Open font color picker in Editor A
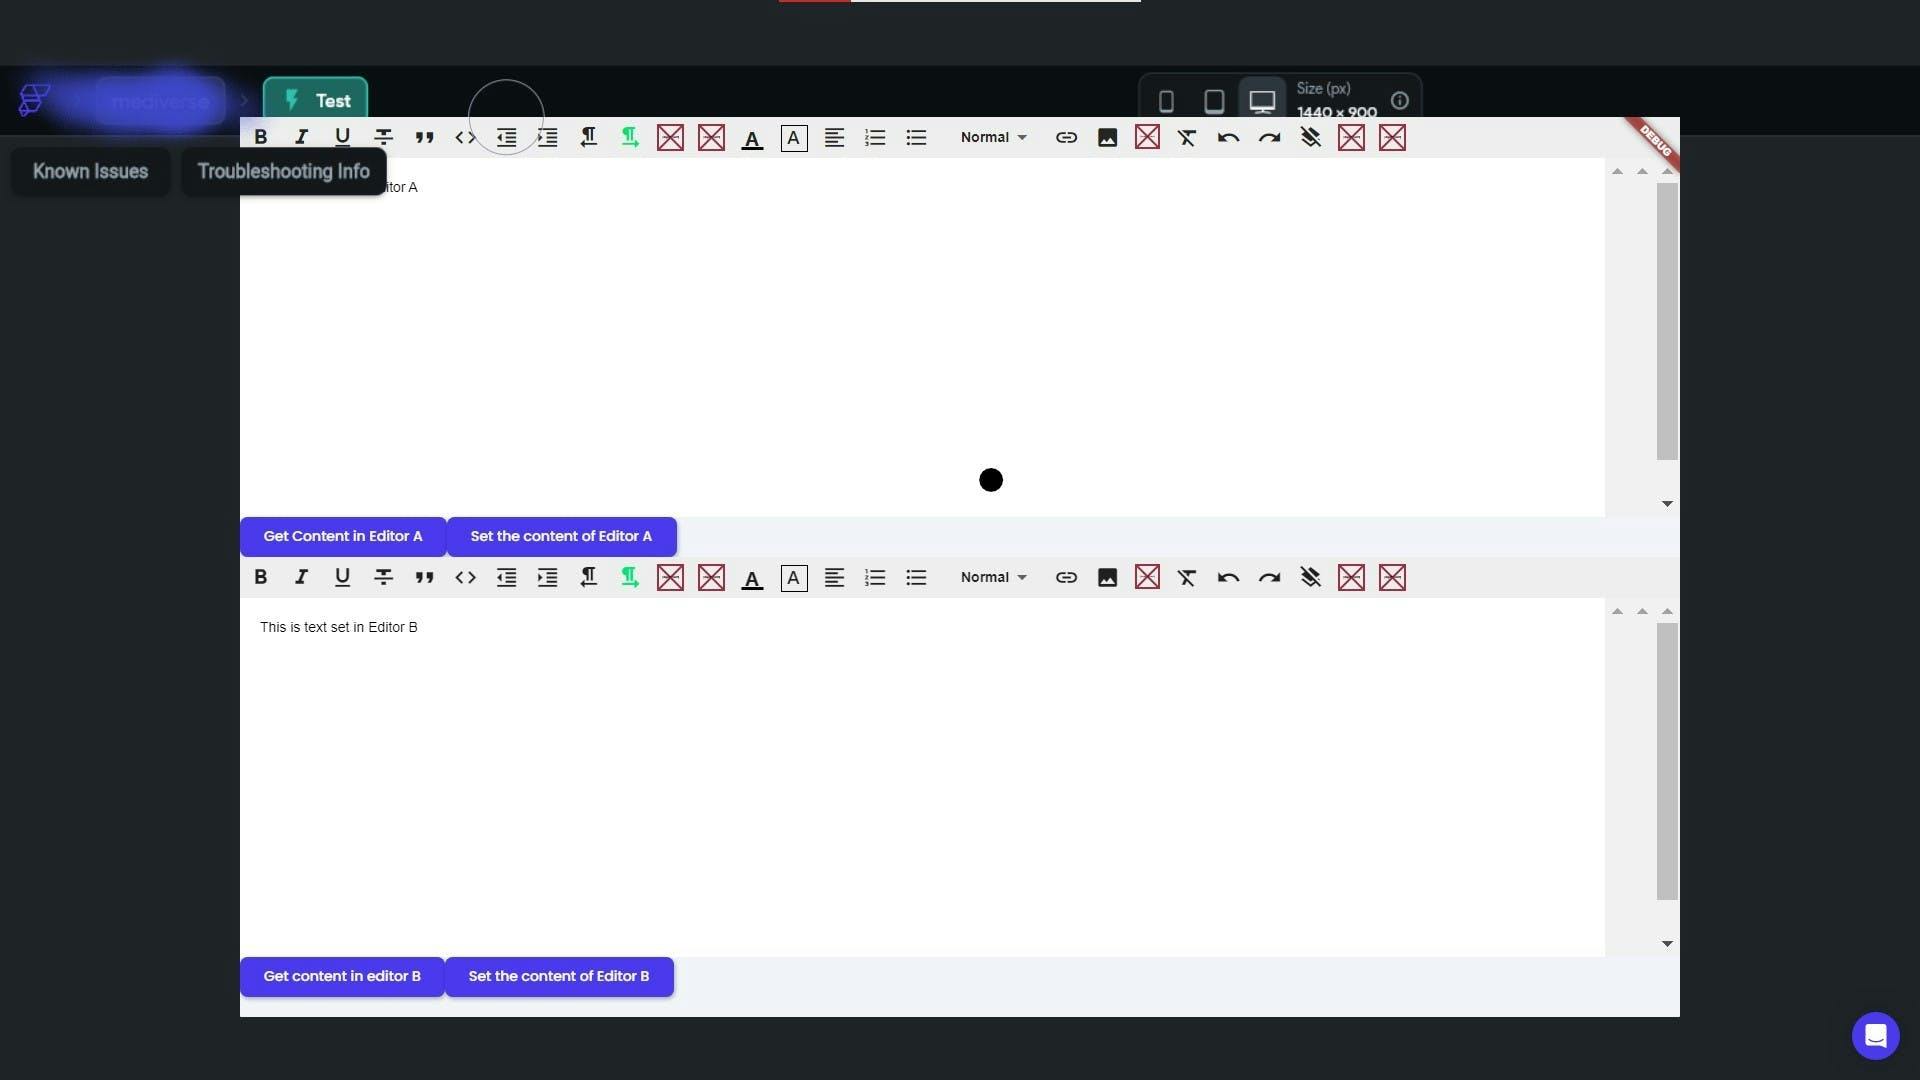 coord(752,138)
